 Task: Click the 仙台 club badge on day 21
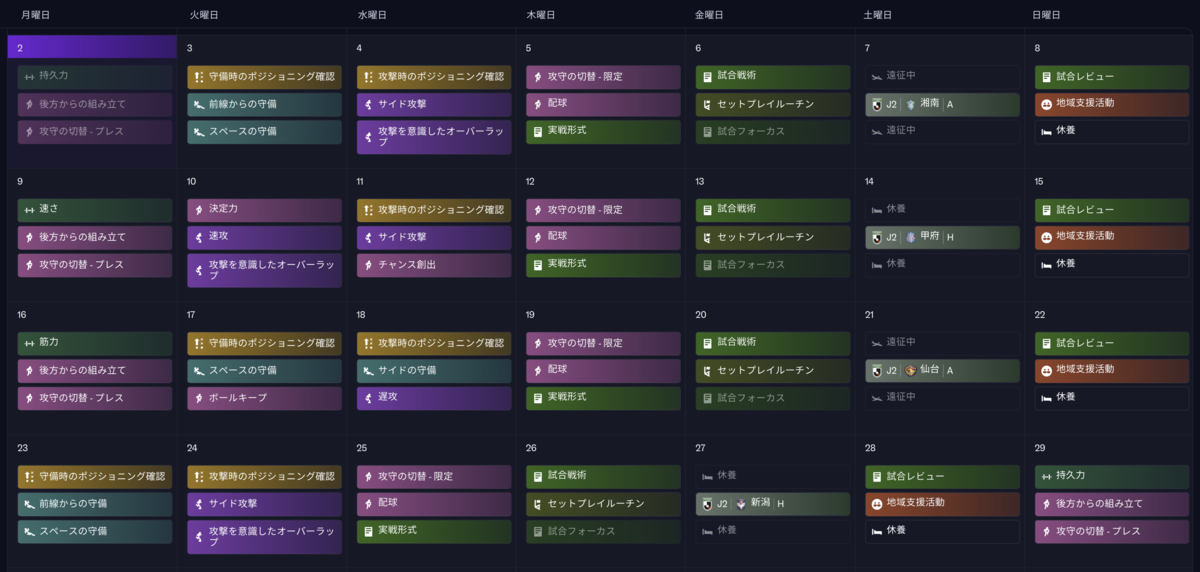910,370
